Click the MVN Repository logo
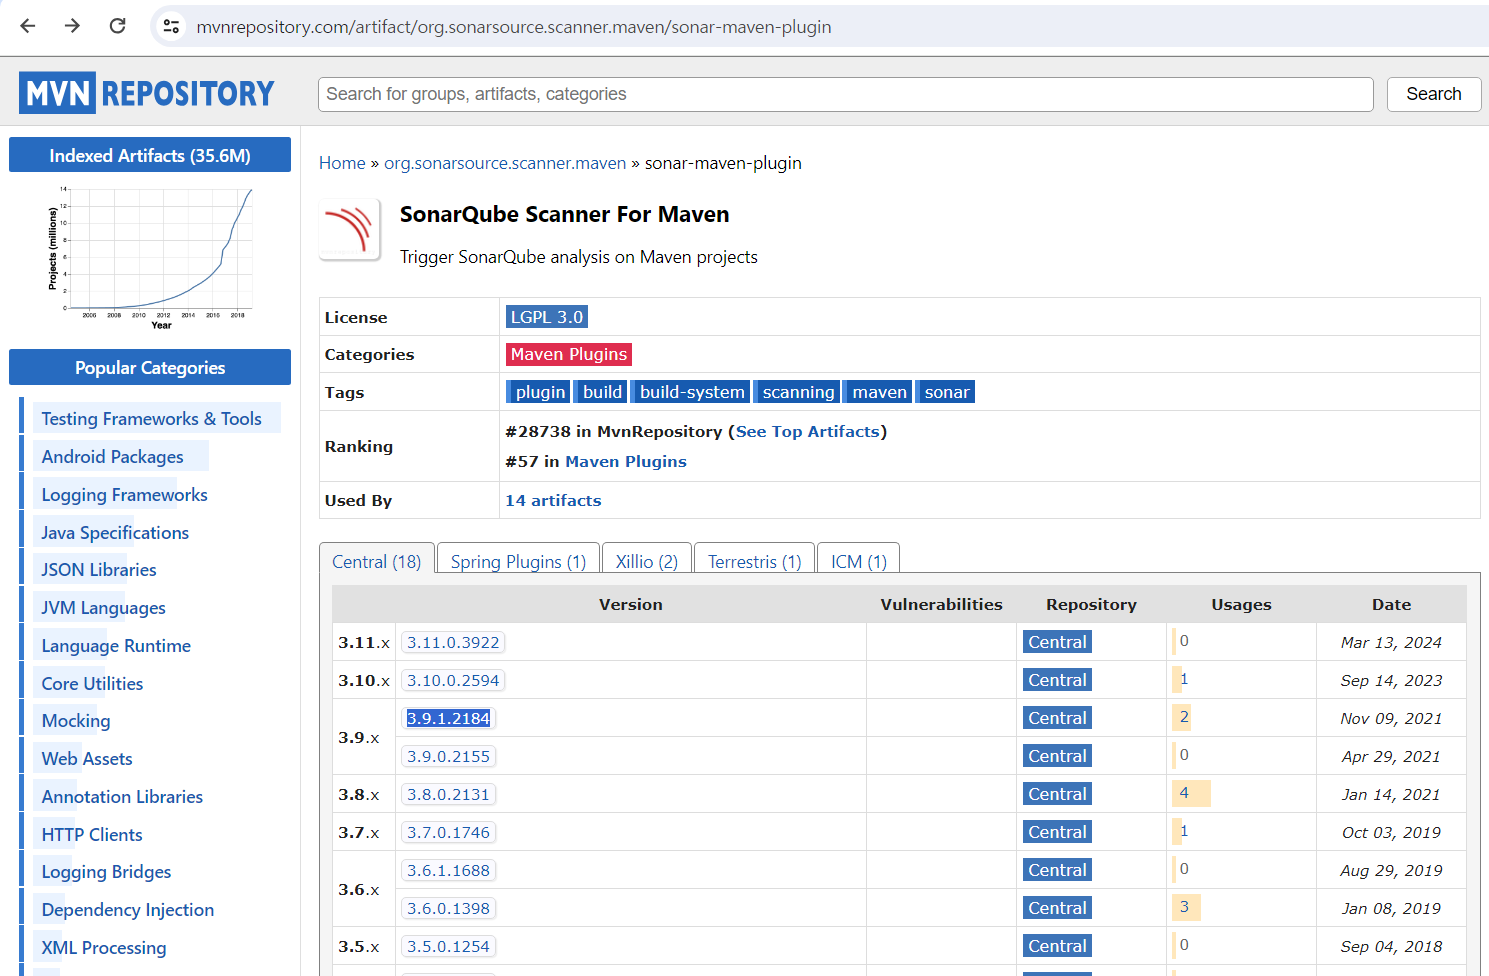 [x=147, y=93]
